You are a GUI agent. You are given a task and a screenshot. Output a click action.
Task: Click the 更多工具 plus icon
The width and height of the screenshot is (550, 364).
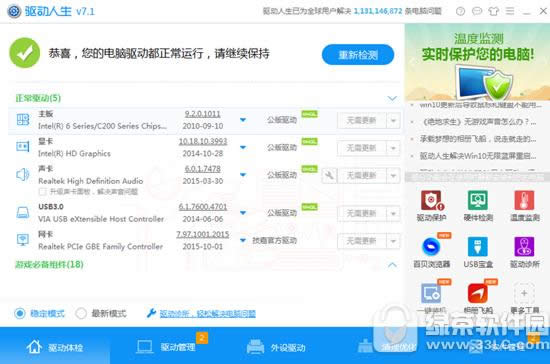(x=524, y=293)
